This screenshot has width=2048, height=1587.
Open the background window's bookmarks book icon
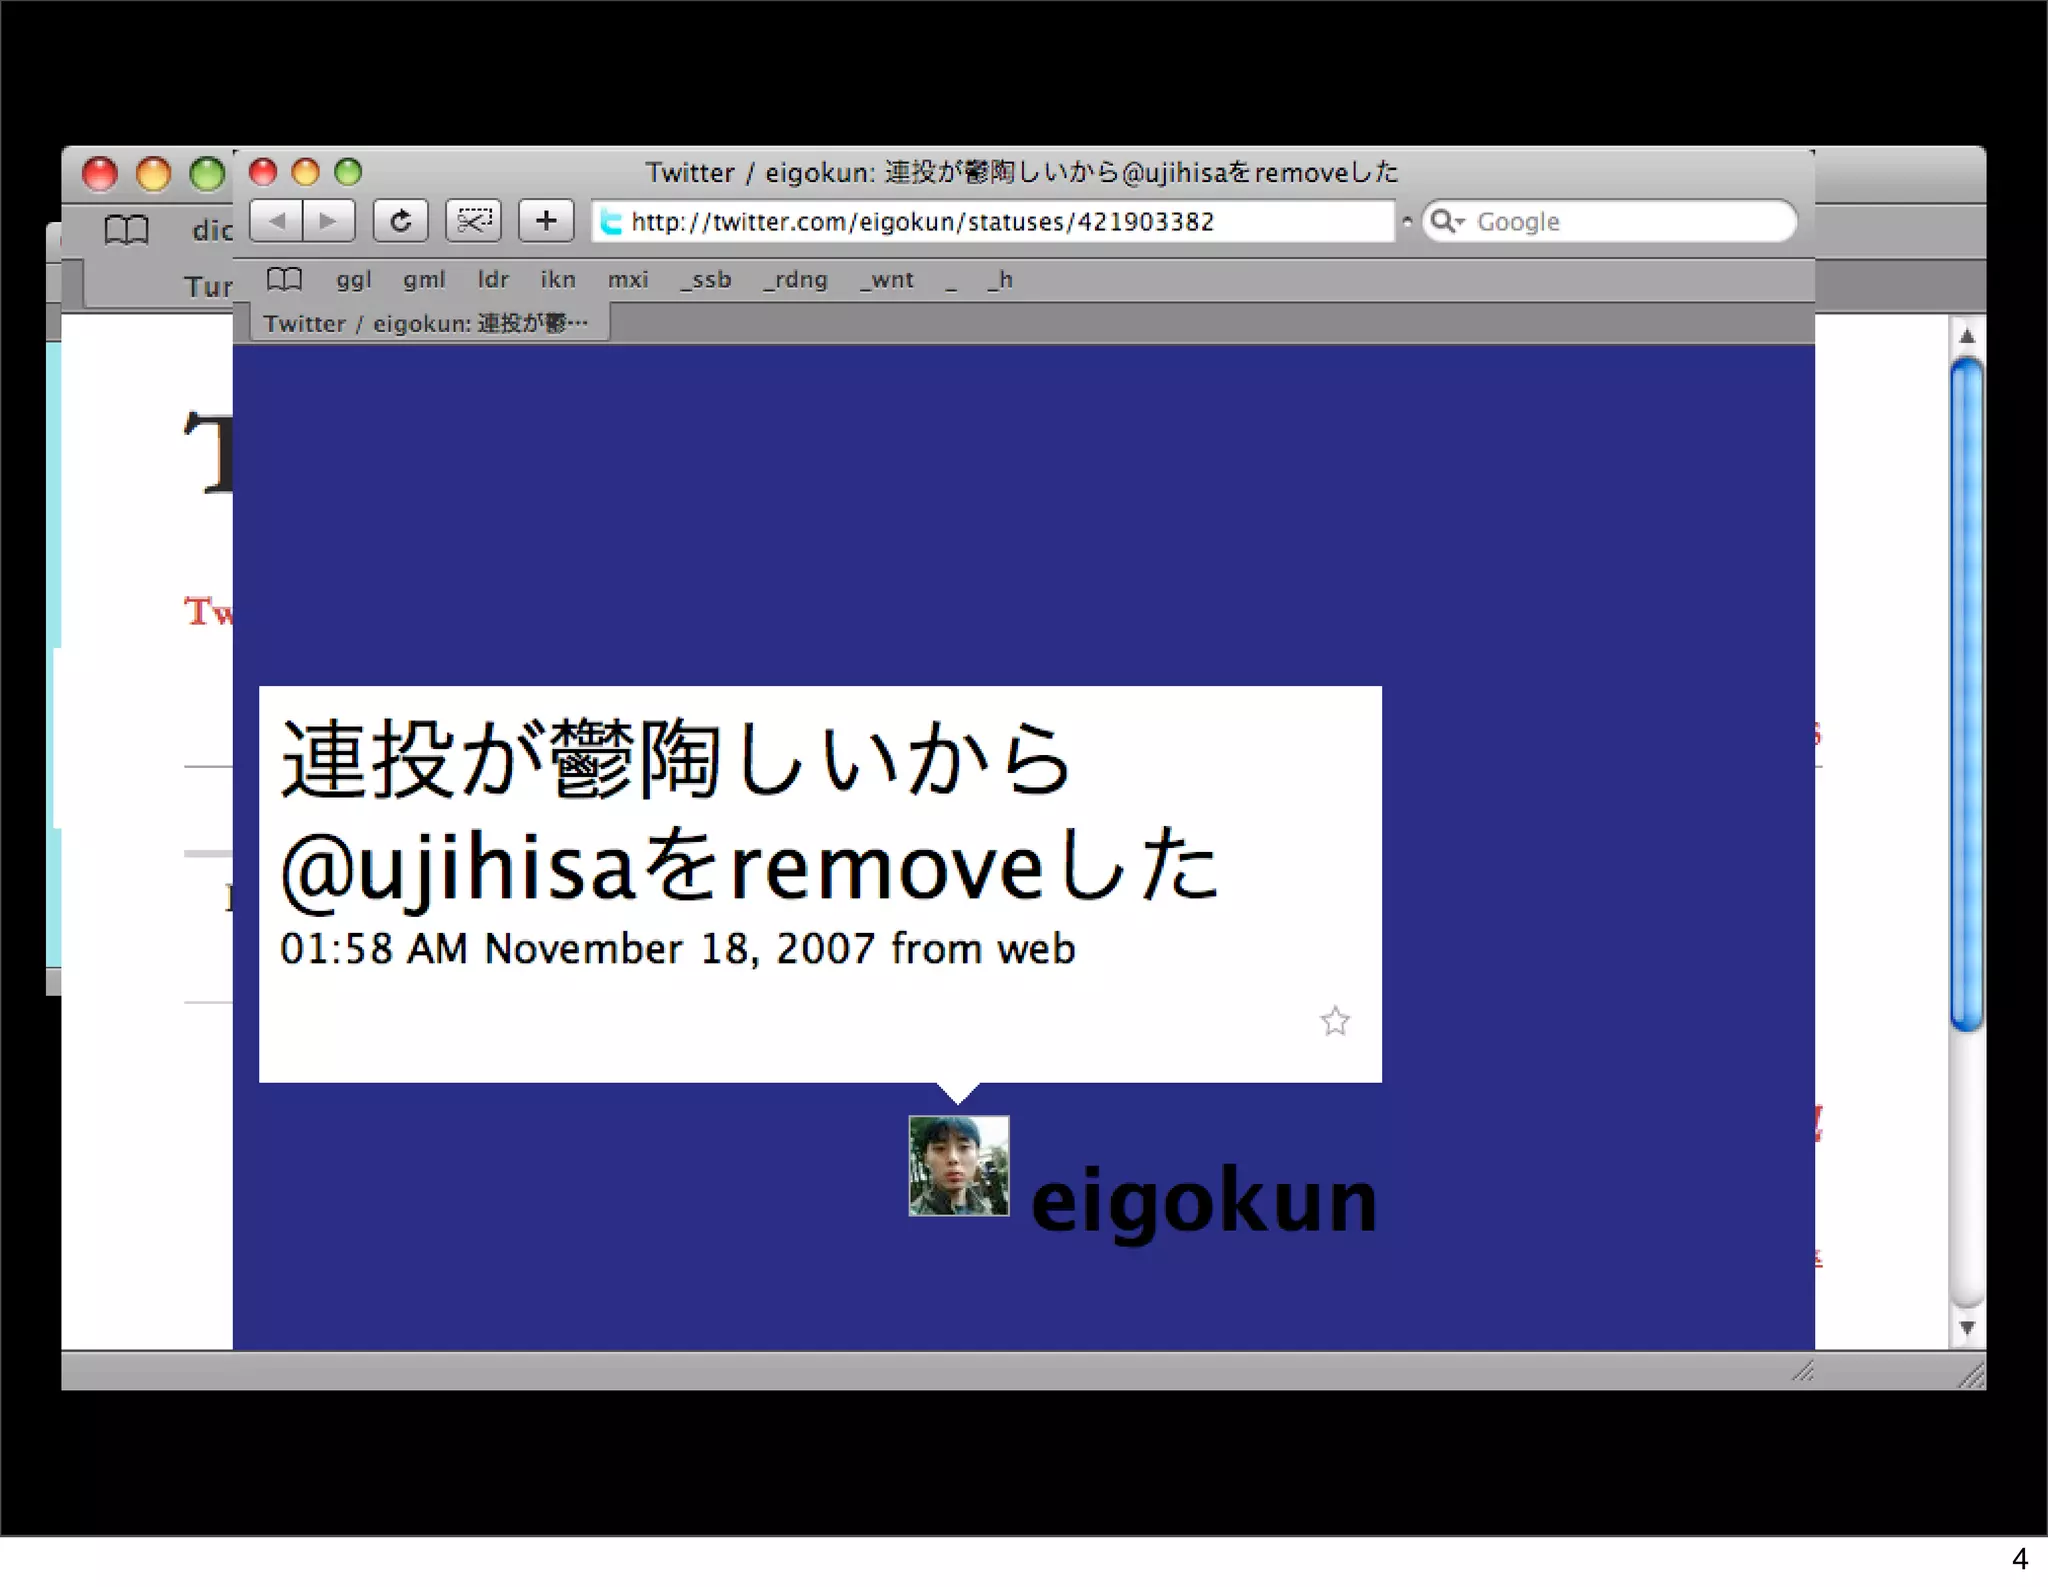[x=127, y=230]
